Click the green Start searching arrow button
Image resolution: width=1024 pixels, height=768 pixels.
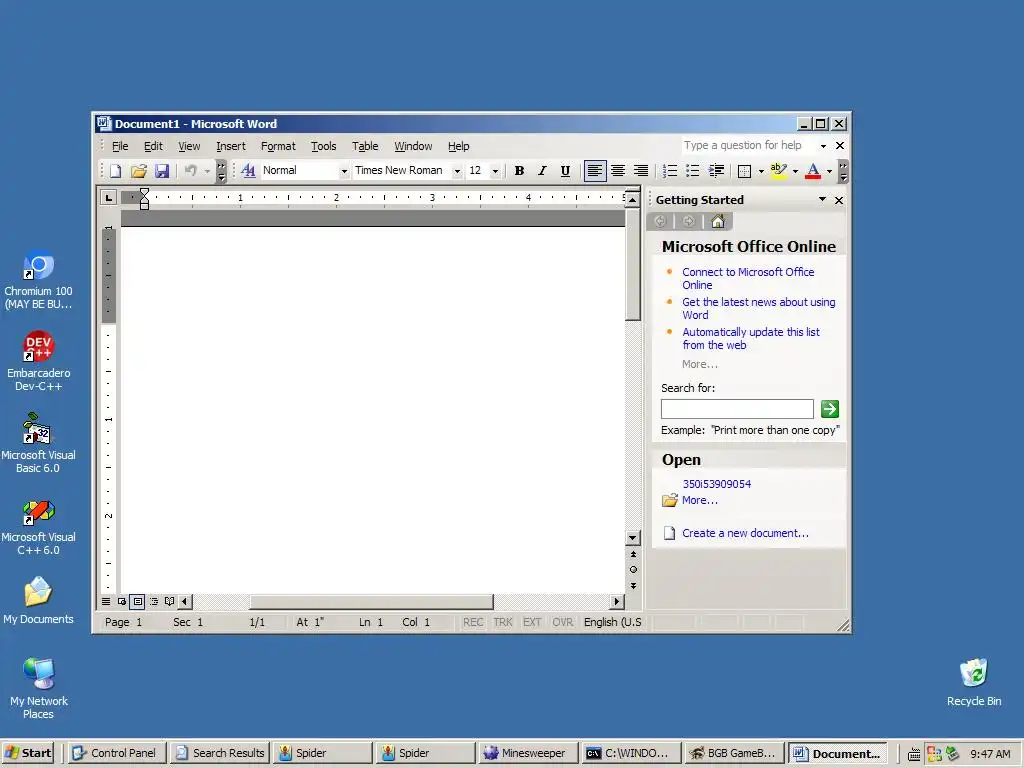click(829, 409)
